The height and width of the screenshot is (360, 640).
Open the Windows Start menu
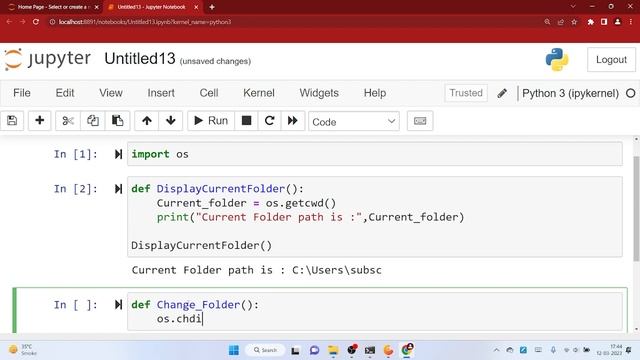234,350
